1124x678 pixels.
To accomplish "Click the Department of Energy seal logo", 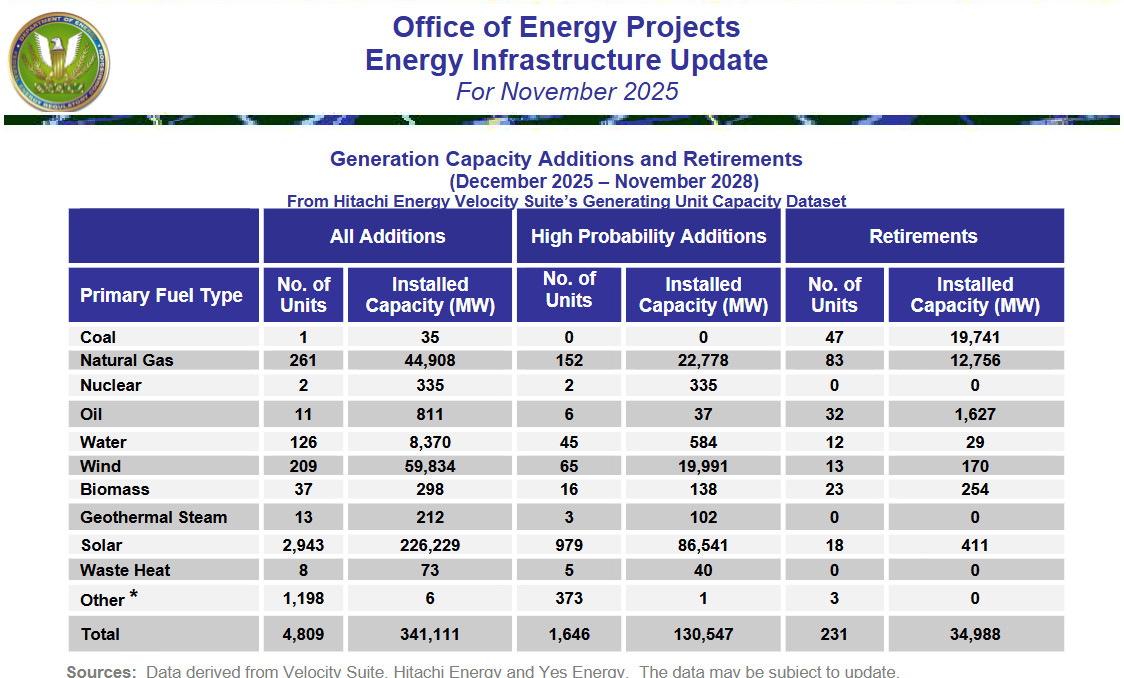I will [58, 61].
